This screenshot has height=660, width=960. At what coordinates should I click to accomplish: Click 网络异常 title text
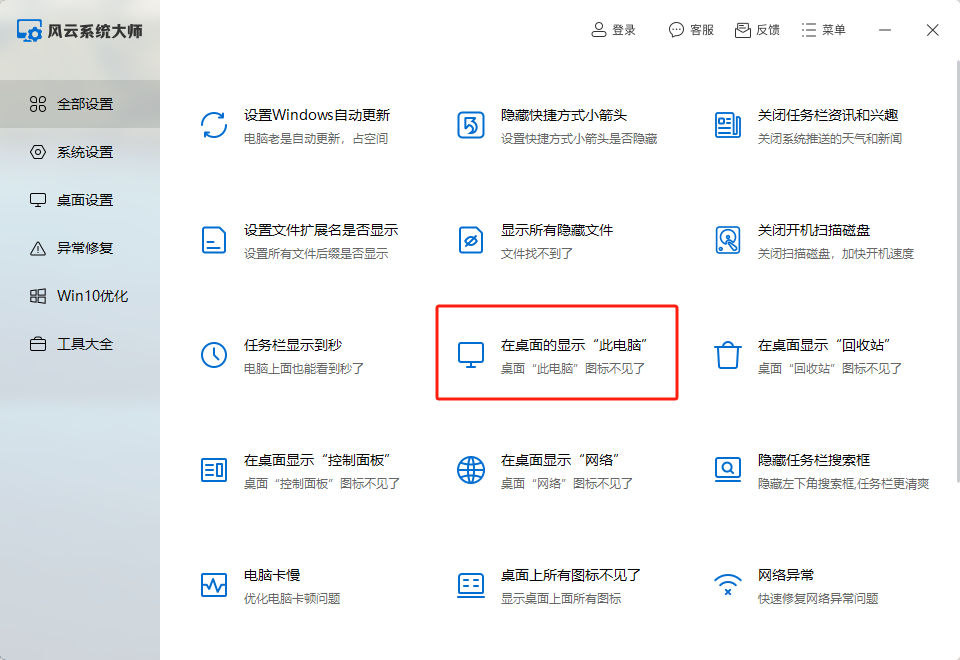click(x=786, y=576)
